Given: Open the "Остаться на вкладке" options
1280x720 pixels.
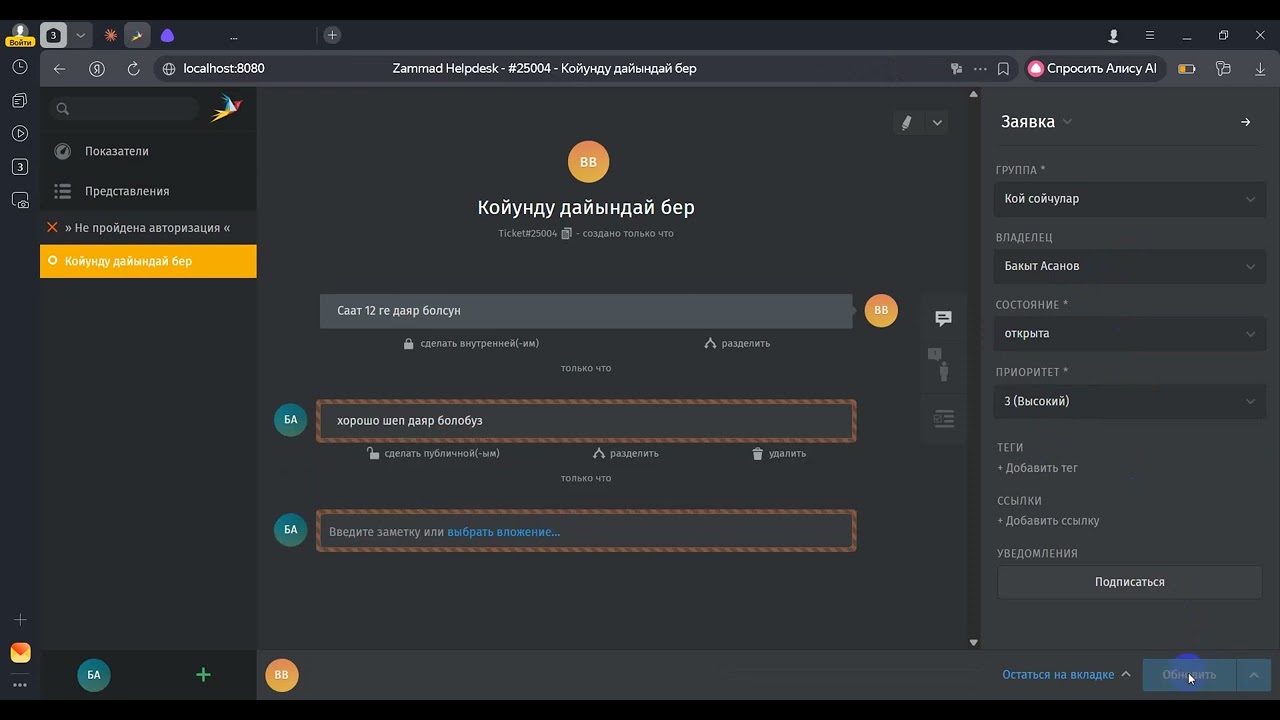Looking at the screenshot, I should pyautogui.click(x=1066, y=675).
